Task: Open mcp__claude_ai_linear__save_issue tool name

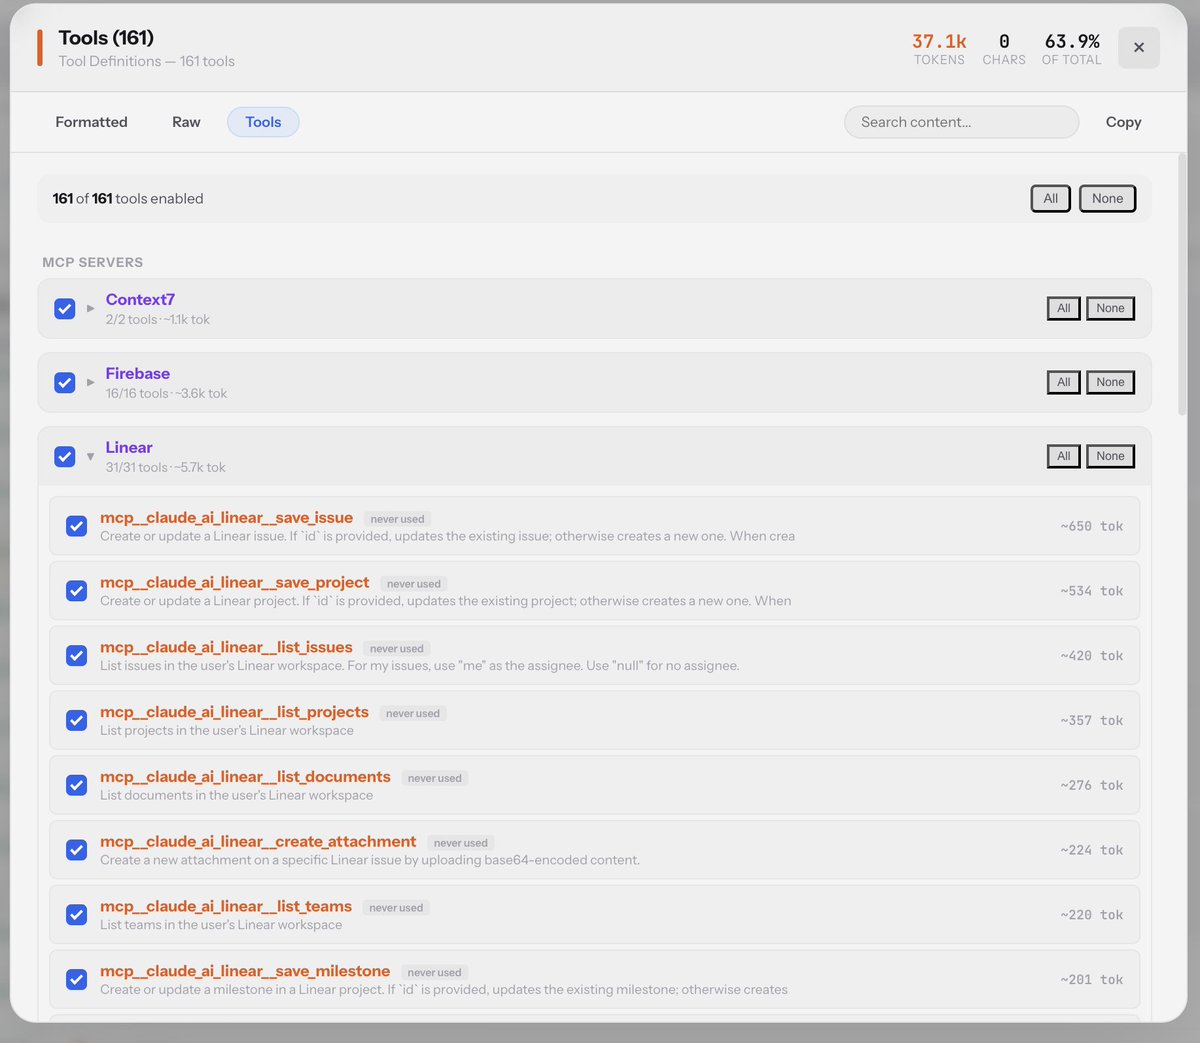Action: 226,517
